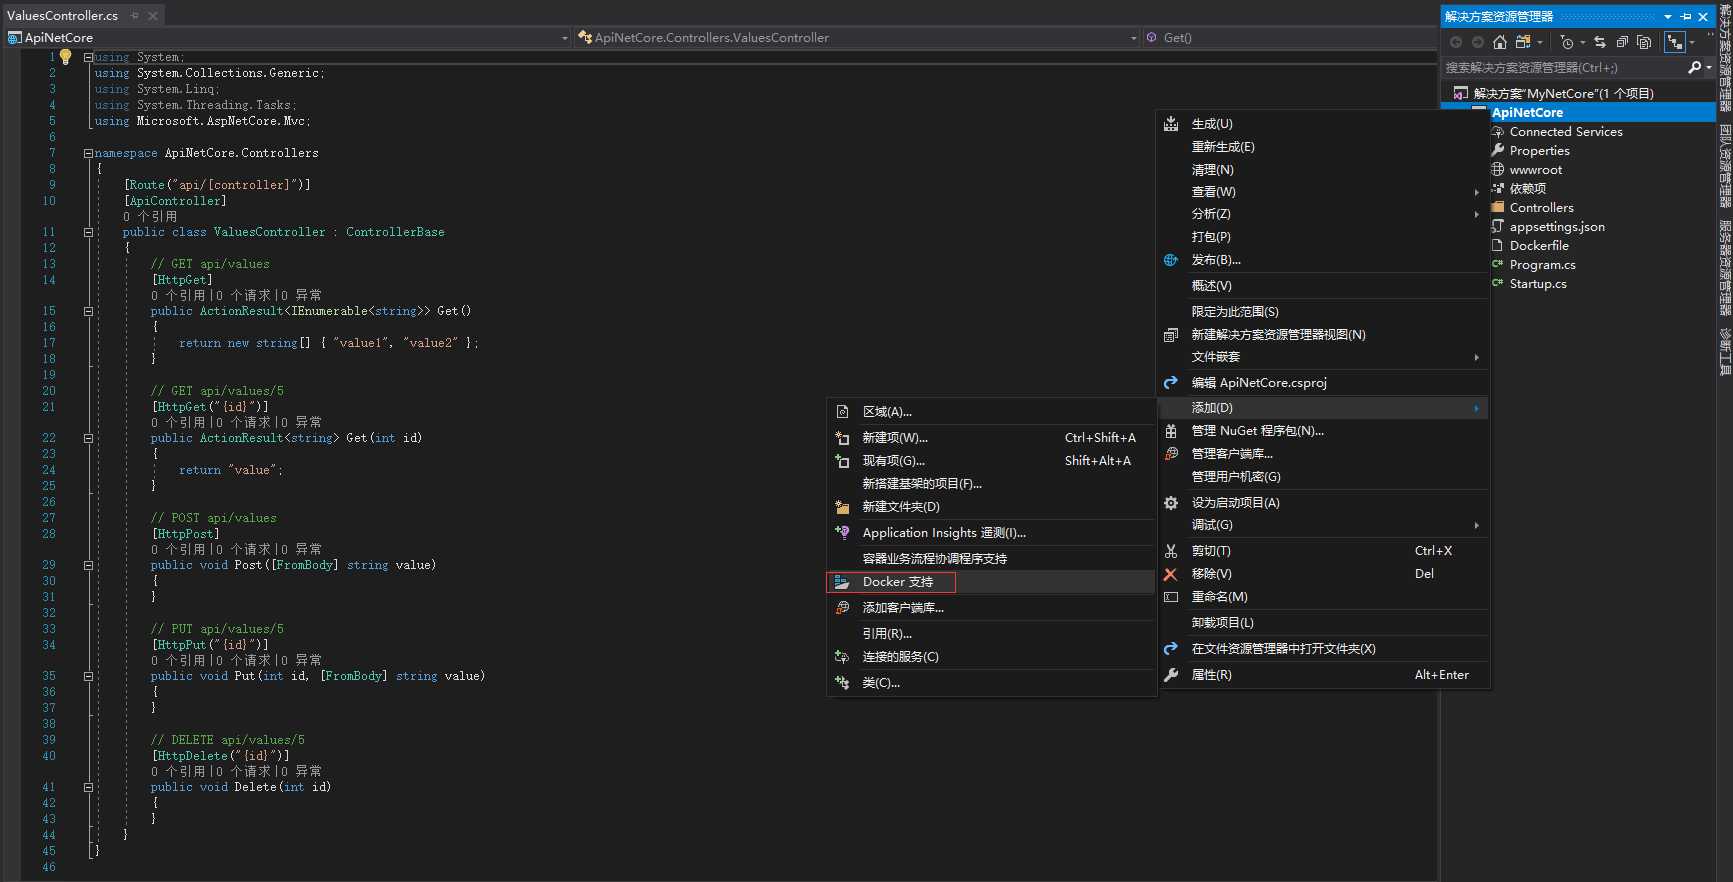Open the ApiNetCore project dropdown in navigation bar
This screenshot has height=882, width=1733.
pos(565,38)
